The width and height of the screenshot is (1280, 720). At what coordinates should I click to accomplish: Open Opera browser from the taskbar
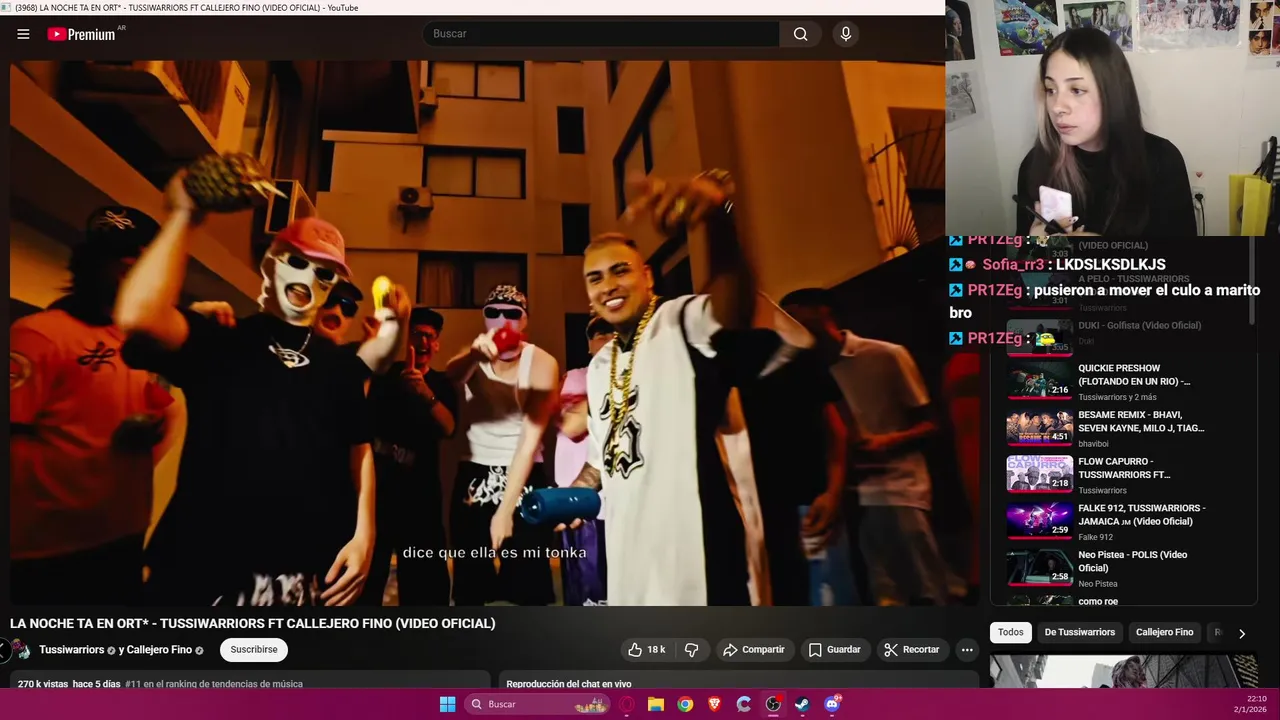[x=627, y=704]
